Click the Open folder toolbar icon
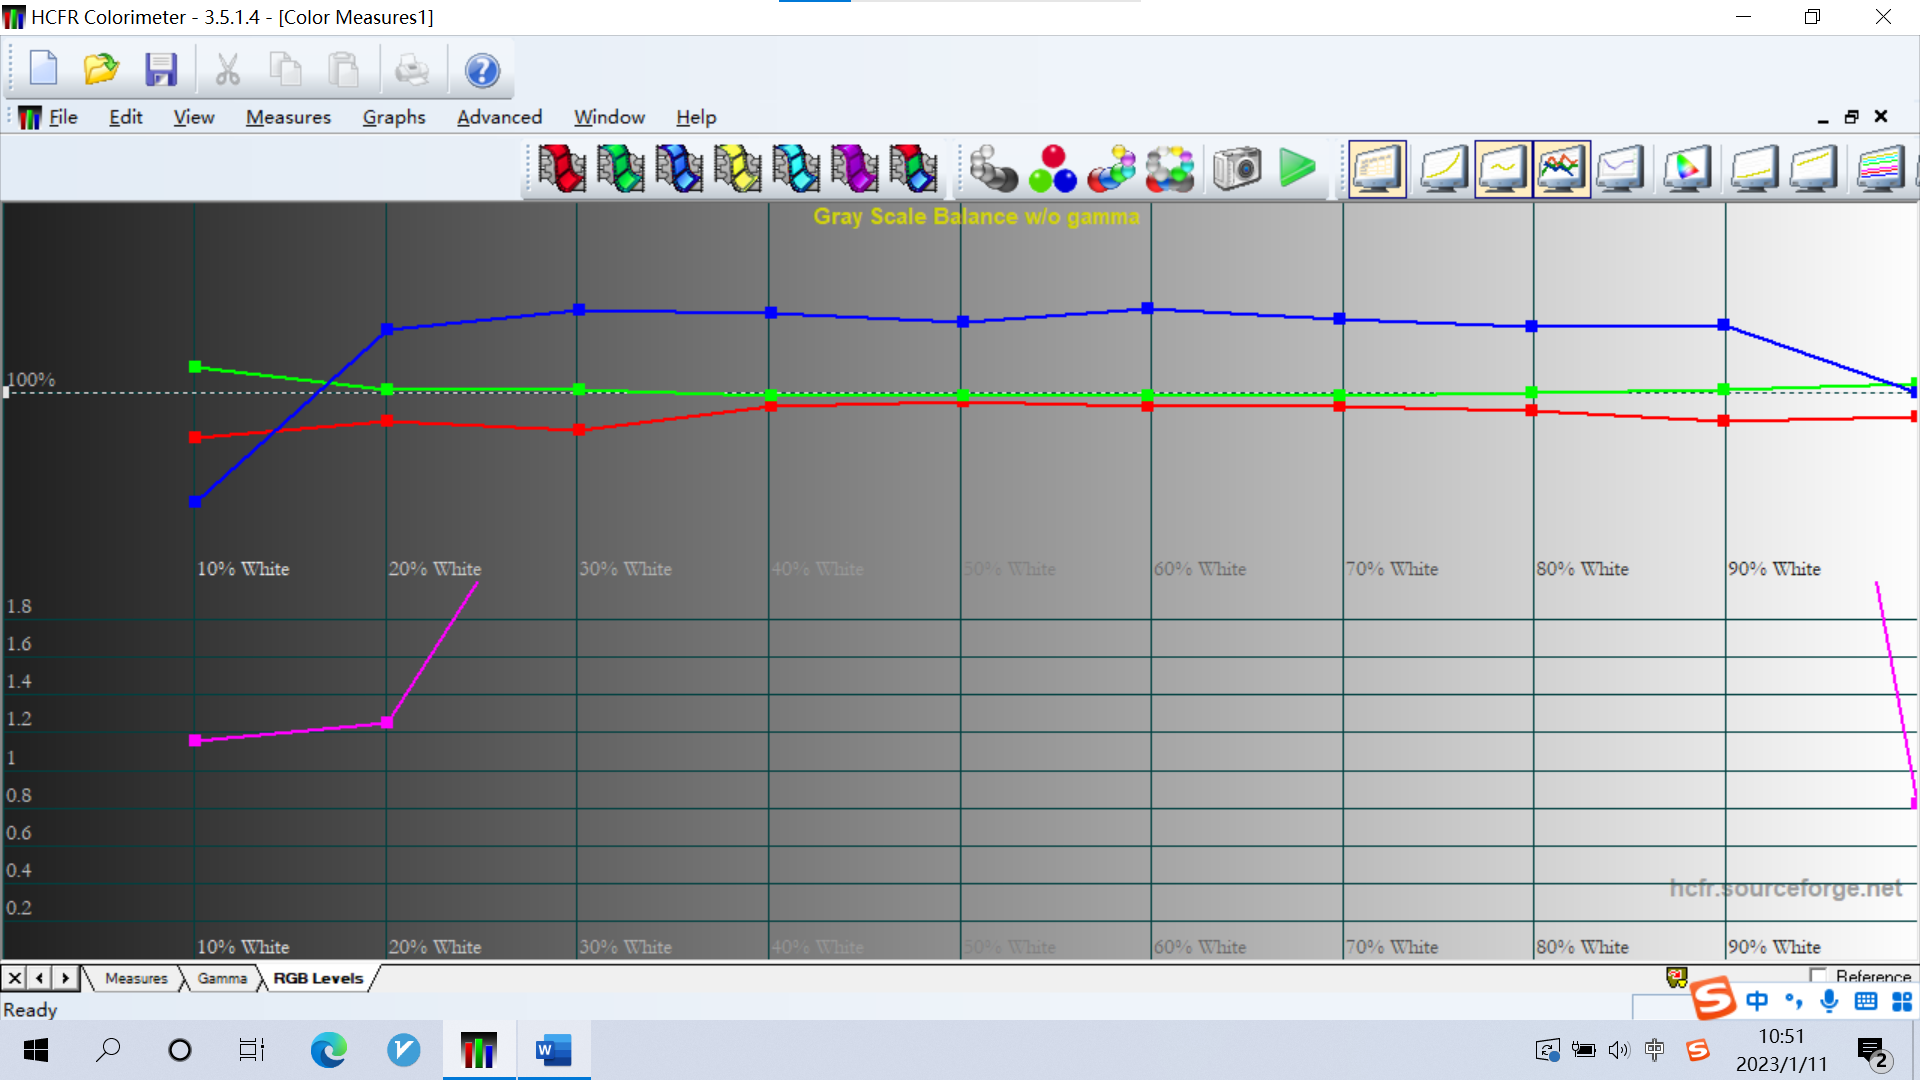Screen dimensions: 1920x1080 pos(100,70)
